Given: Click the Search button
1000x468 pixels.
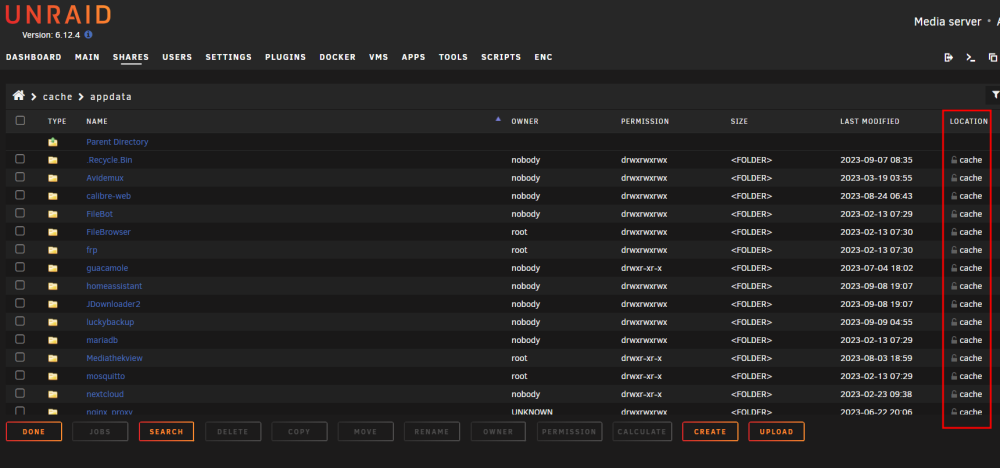Looking at the screenshot, I should (x=166, y=432).
